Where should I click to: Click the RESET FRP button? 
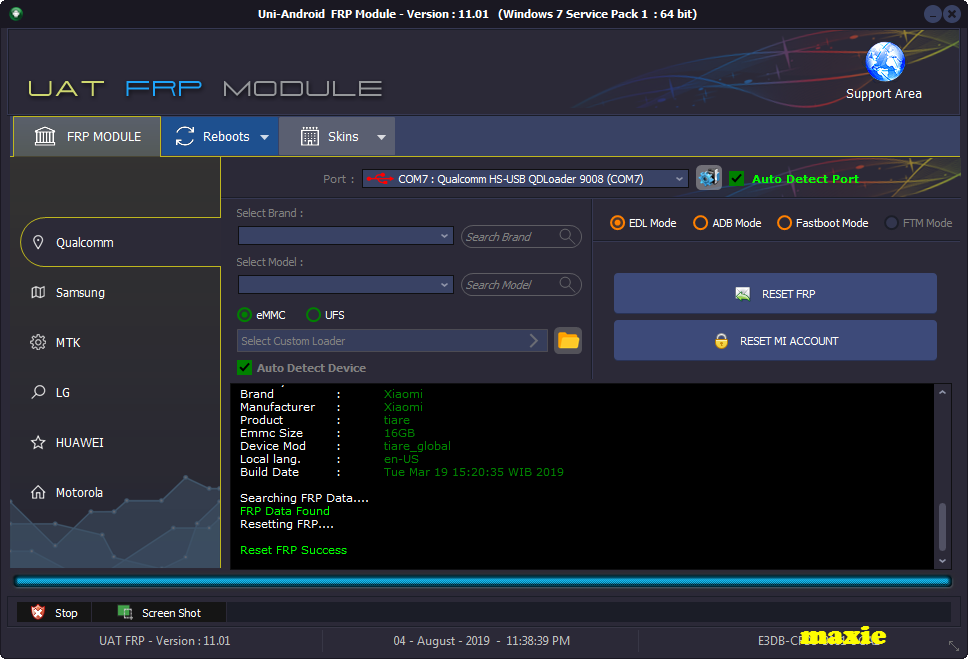pos(775,293)
